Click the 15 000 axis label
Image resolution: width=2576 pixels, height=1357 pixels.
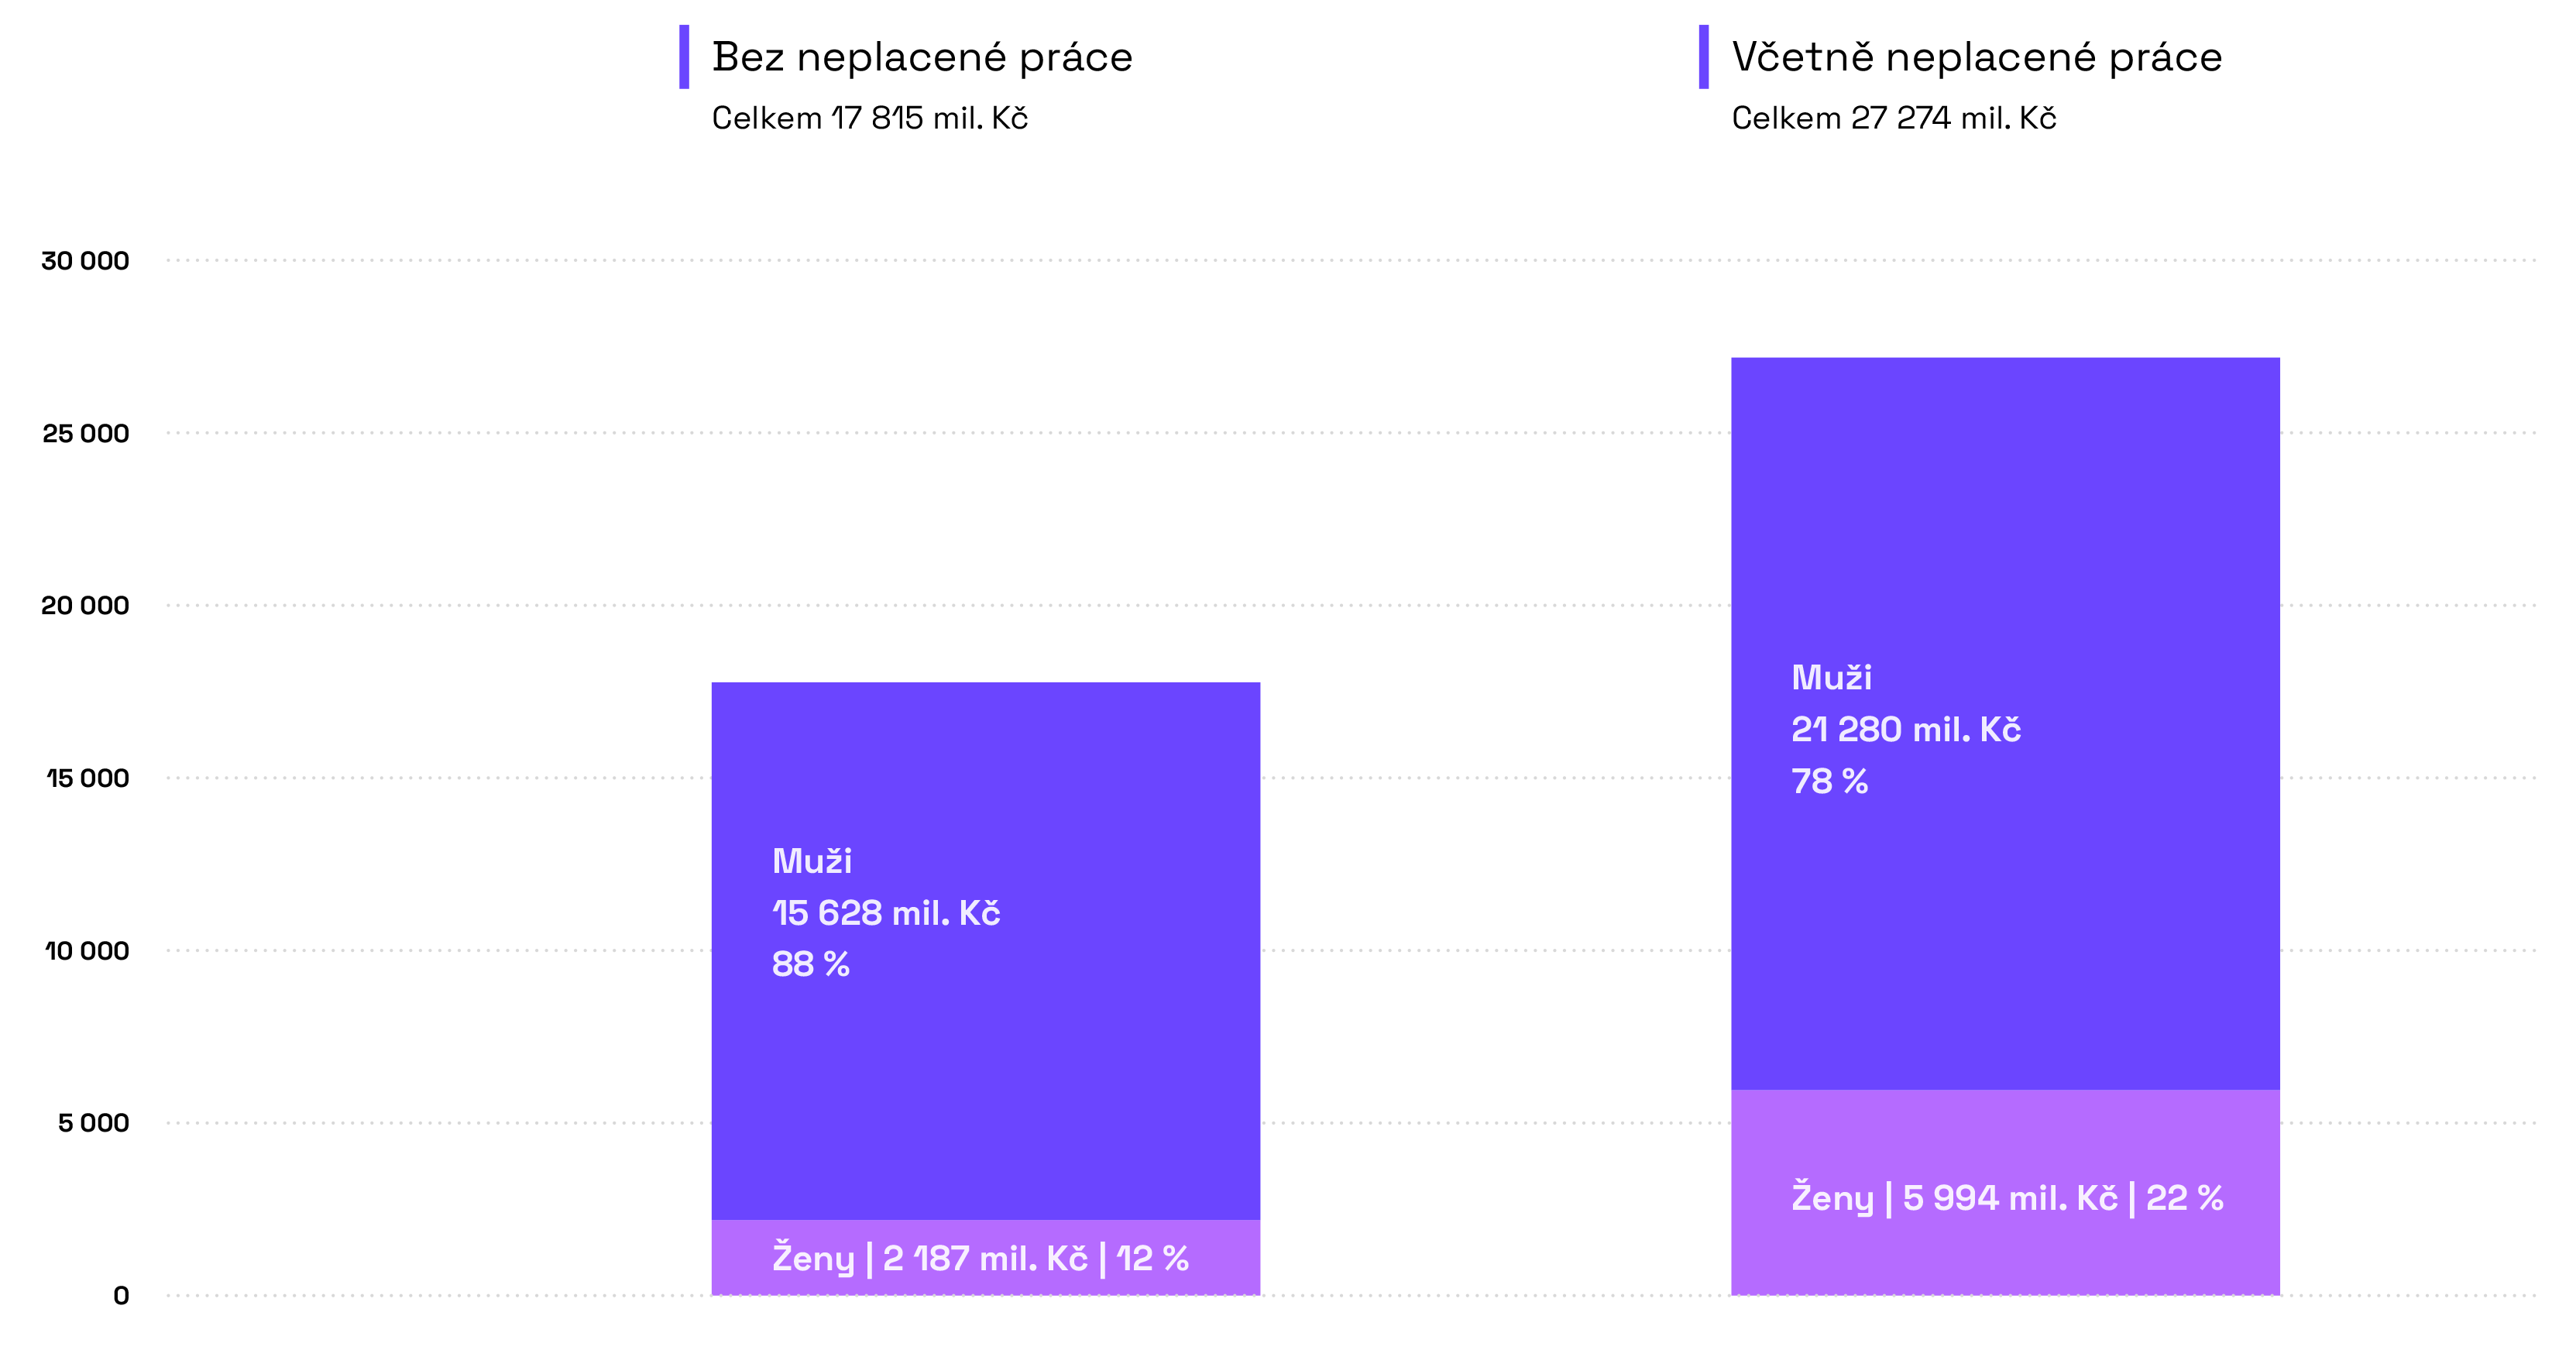(87, 778)
